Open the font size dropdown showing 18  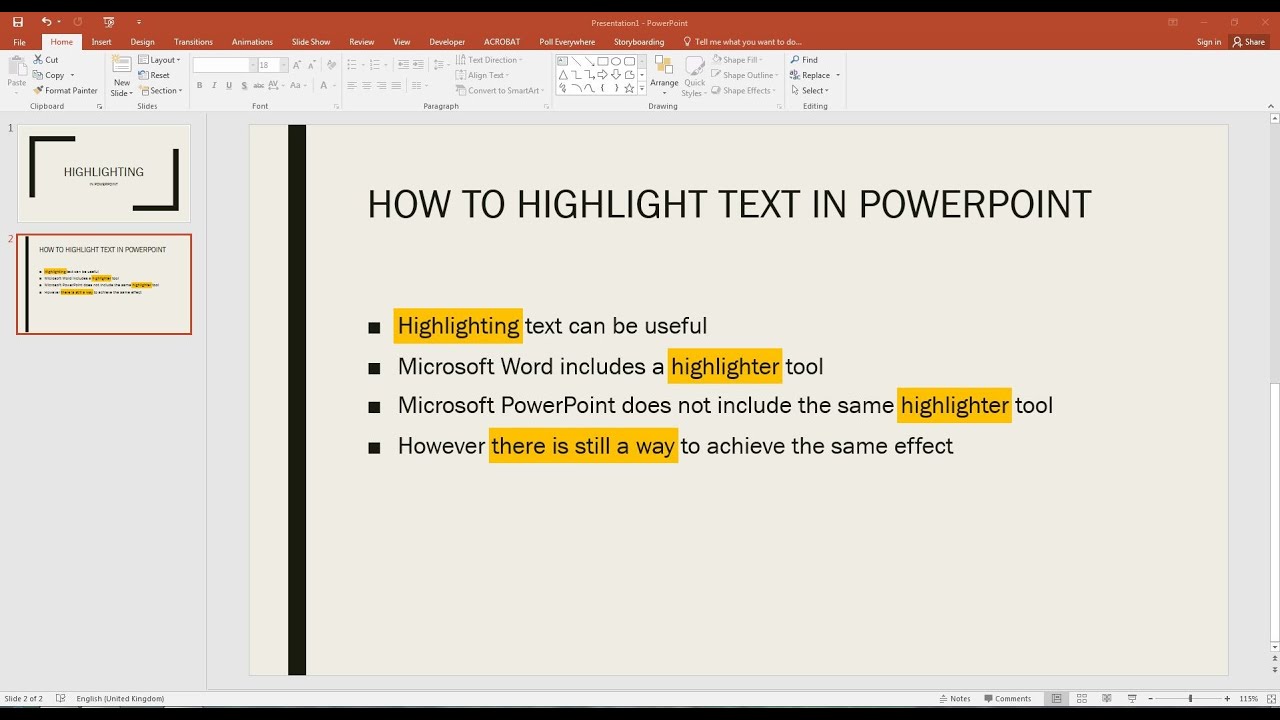[x=284, y=65]
